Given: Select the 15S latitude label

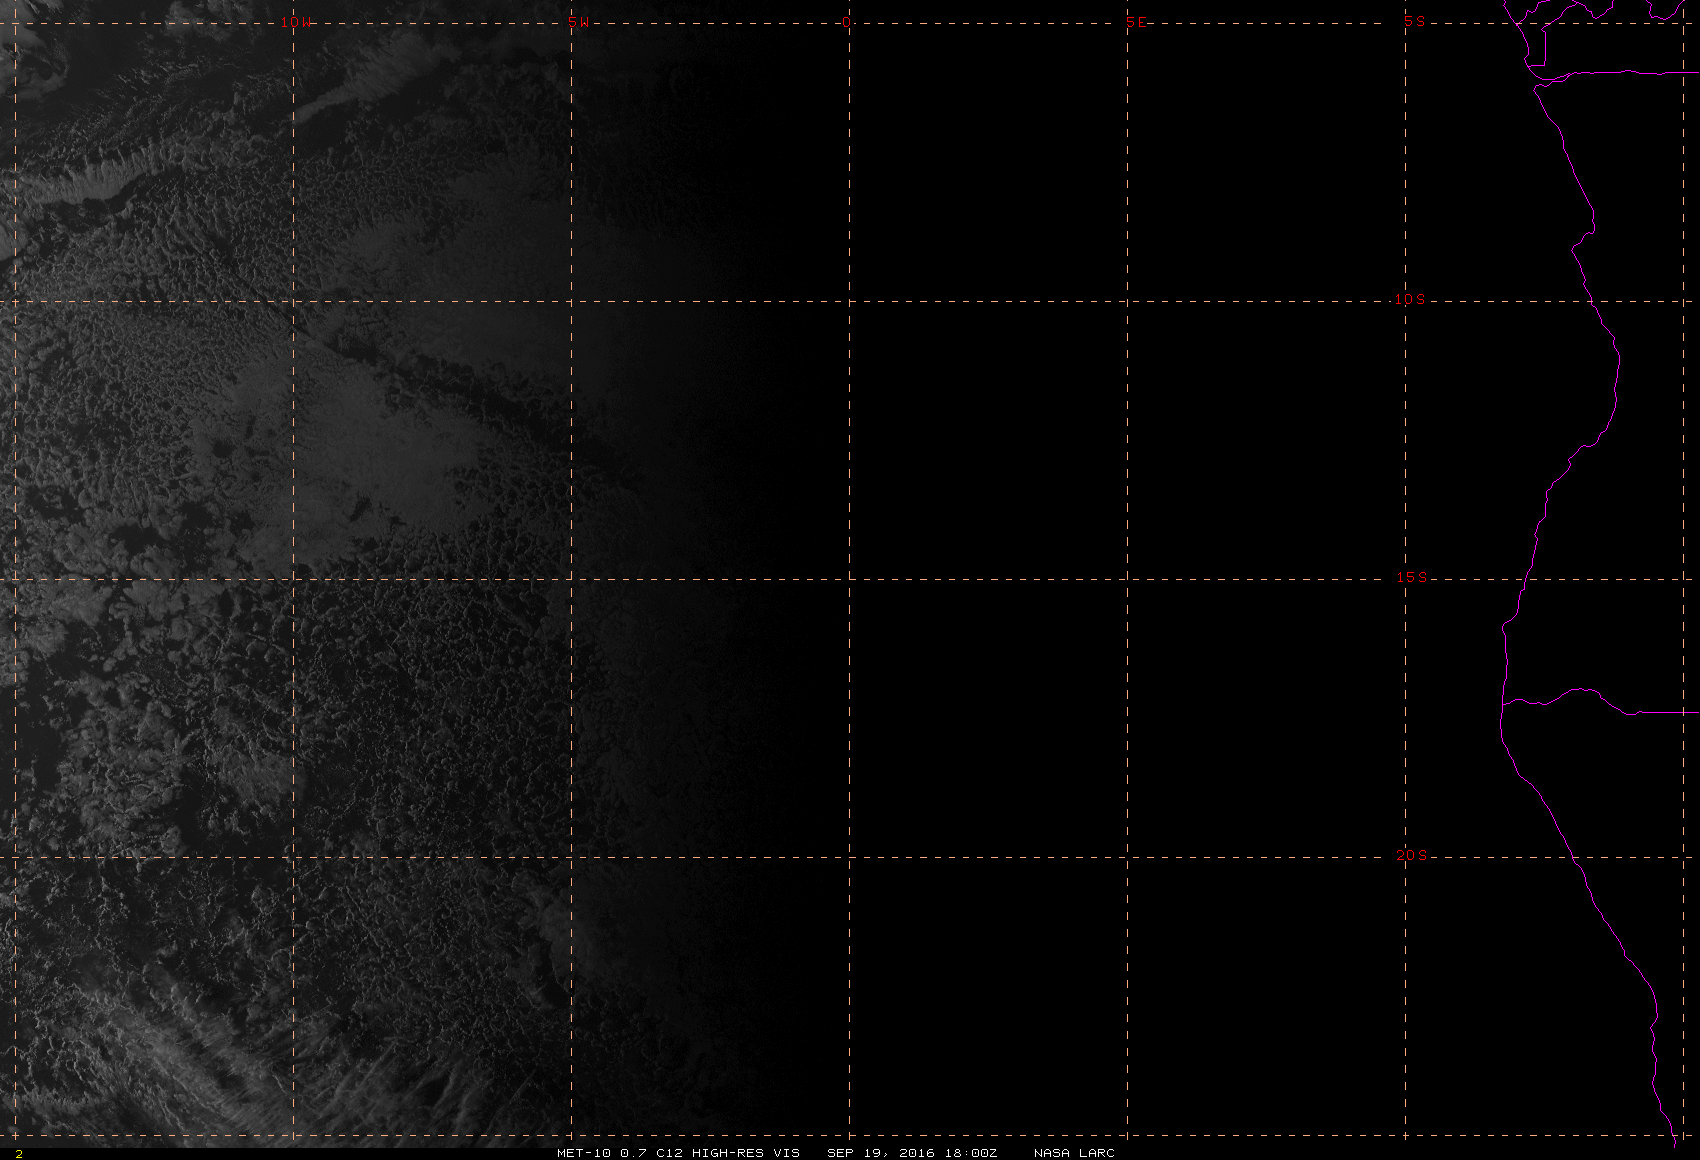Looking at the screenshot, I should click(x=1411, y=577).
